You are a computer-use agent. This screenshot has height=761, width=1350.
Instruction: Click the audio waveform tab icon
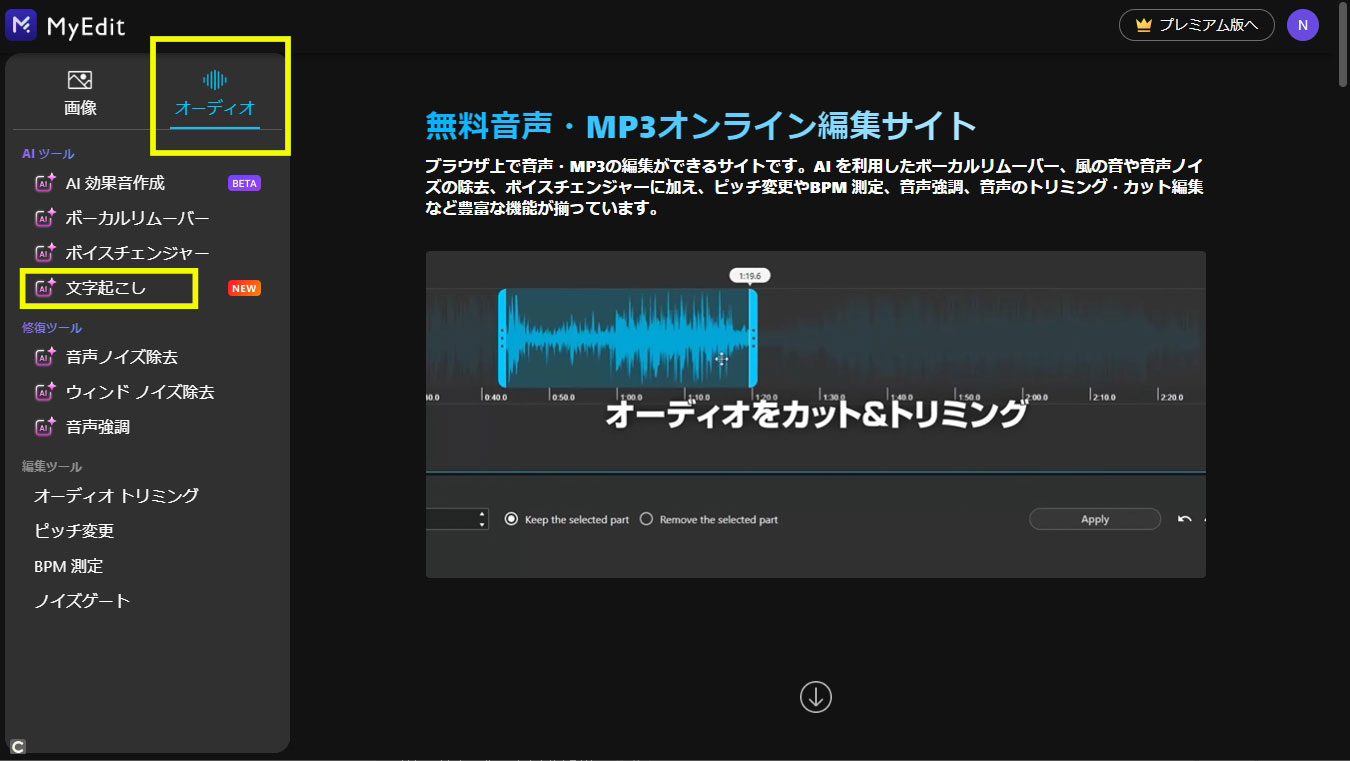coord(214,80)
